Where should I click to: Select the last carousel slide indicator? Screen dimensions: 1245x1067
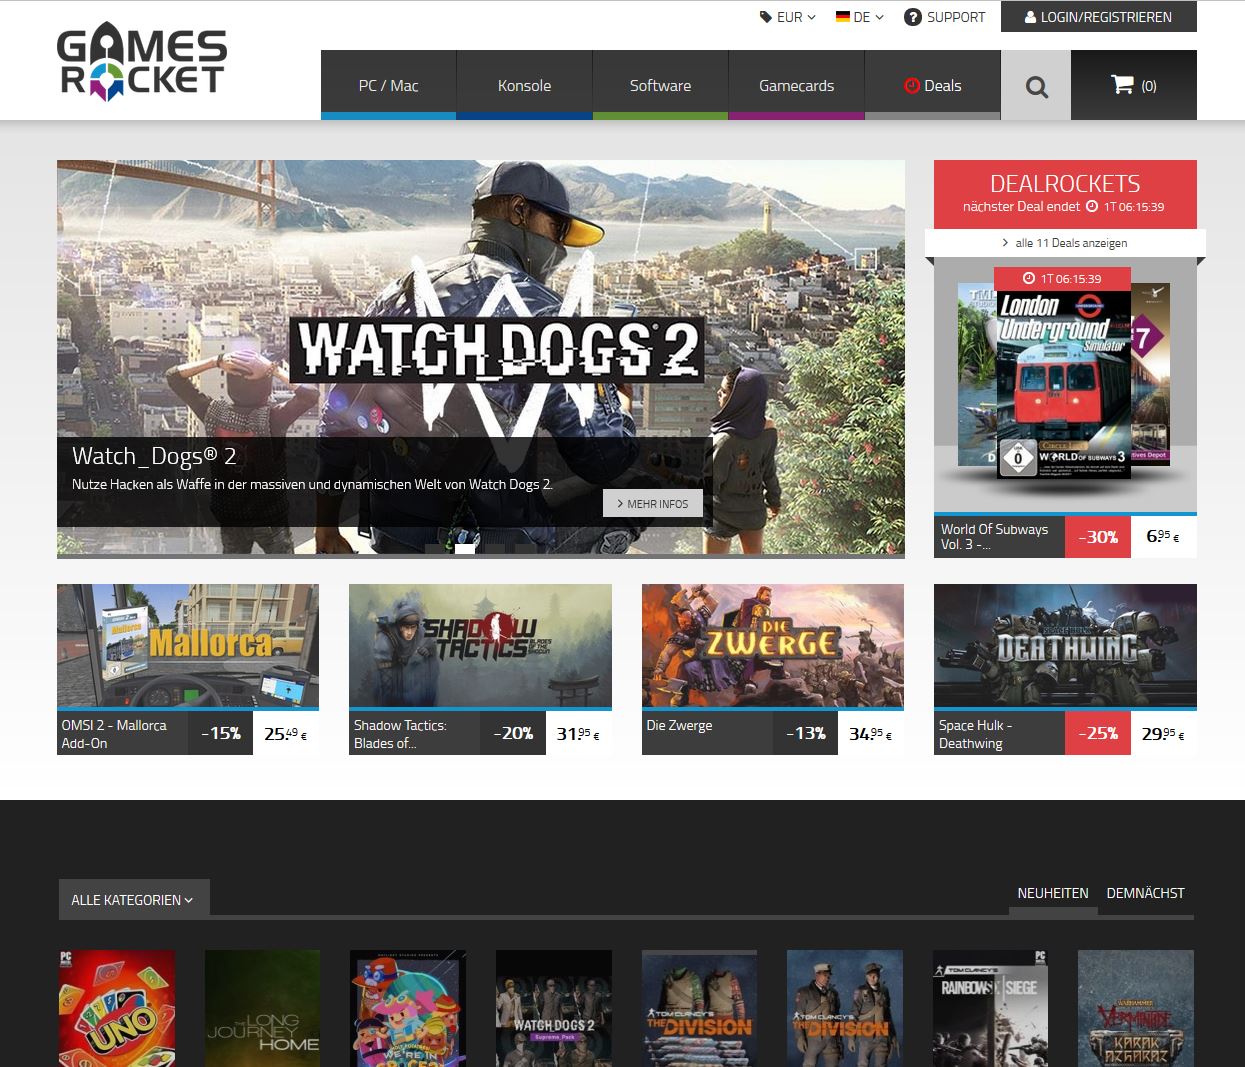(525, 548)
